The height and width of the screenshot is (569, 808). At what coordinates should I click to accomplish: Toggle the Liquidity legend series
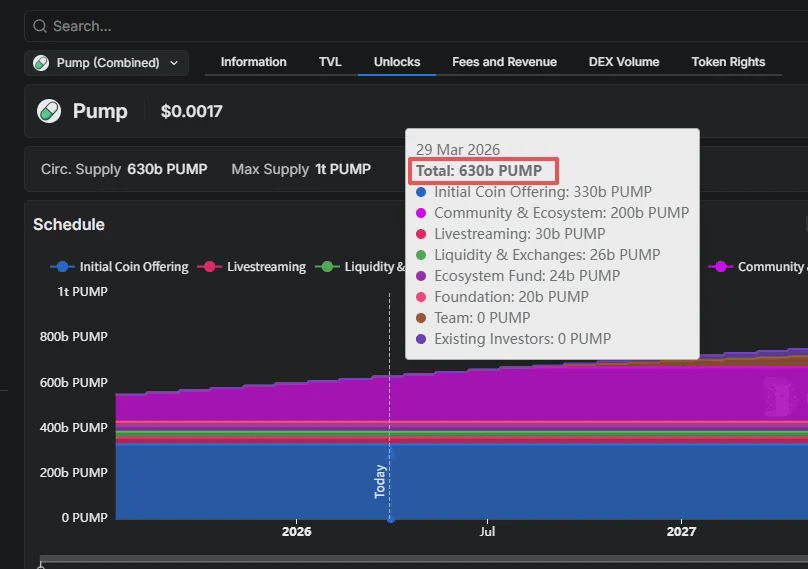[x=361, y=266]
